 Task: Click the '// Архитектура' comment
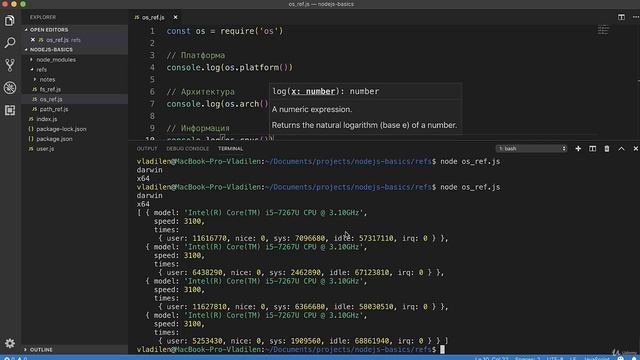(x=200, y=92)
